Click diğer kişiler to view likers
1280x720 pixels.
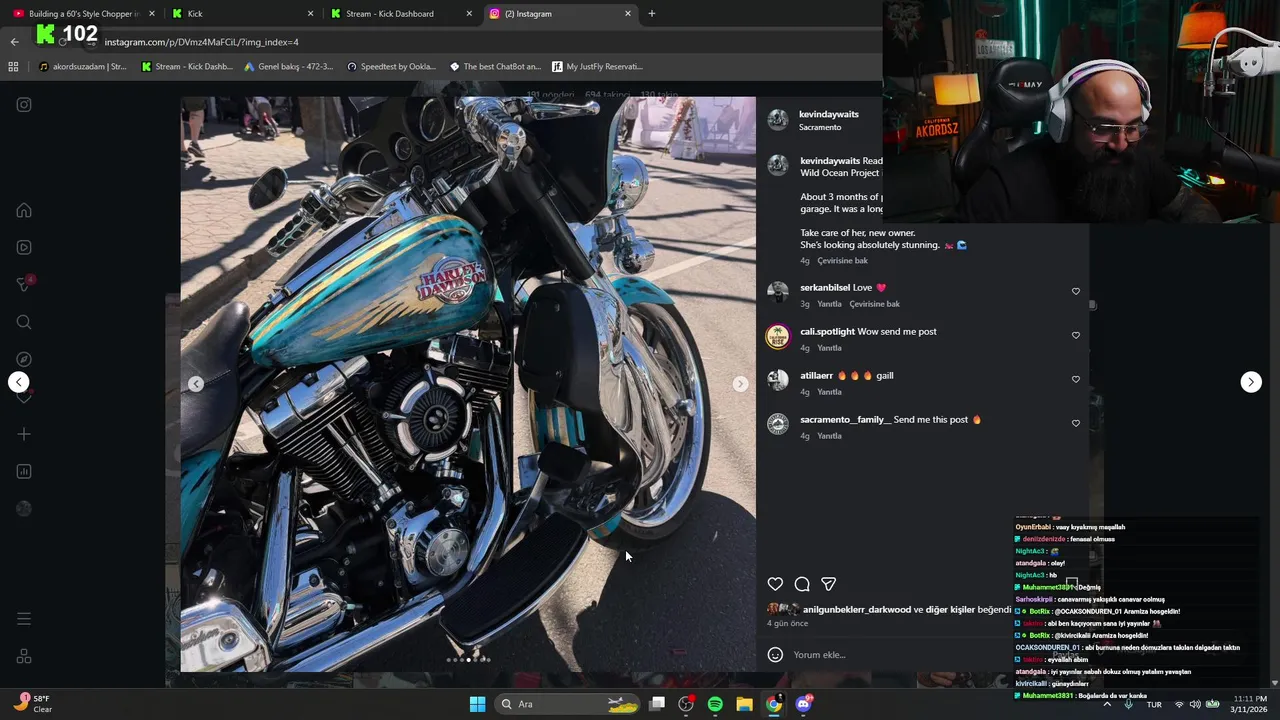pos(950,609)
